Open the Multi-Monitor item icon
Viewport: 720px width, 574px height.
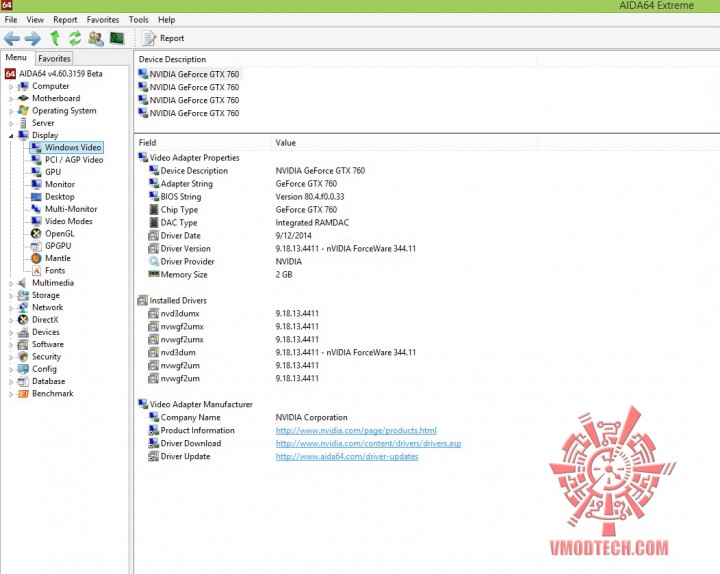[x=36, y=209]
